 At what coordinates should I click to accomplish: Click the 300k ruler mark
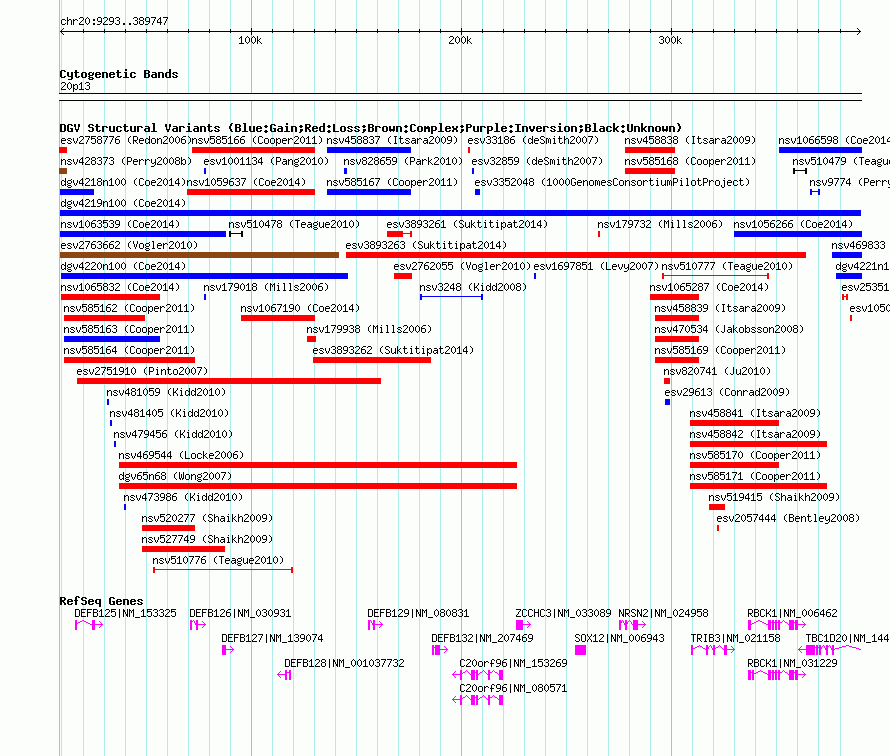tap(670, 40)
